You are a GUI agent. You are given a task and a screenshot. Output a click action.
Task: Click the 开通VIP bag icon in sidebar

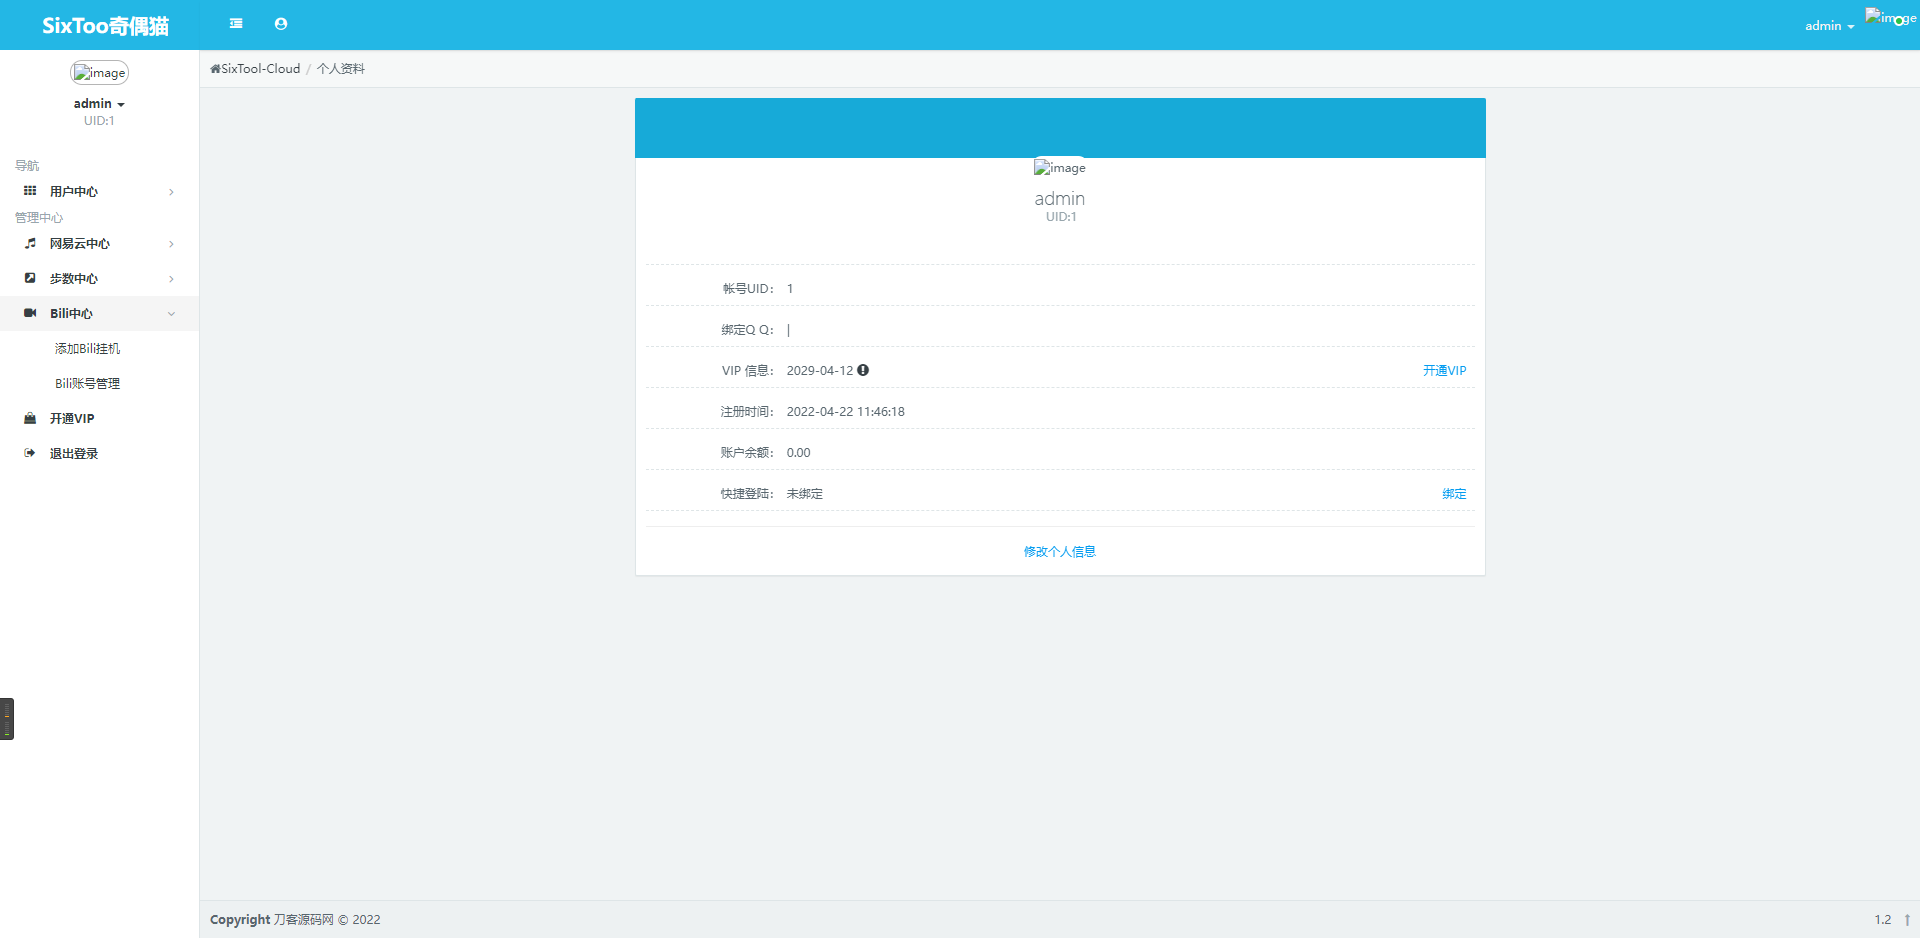point(30,418)
